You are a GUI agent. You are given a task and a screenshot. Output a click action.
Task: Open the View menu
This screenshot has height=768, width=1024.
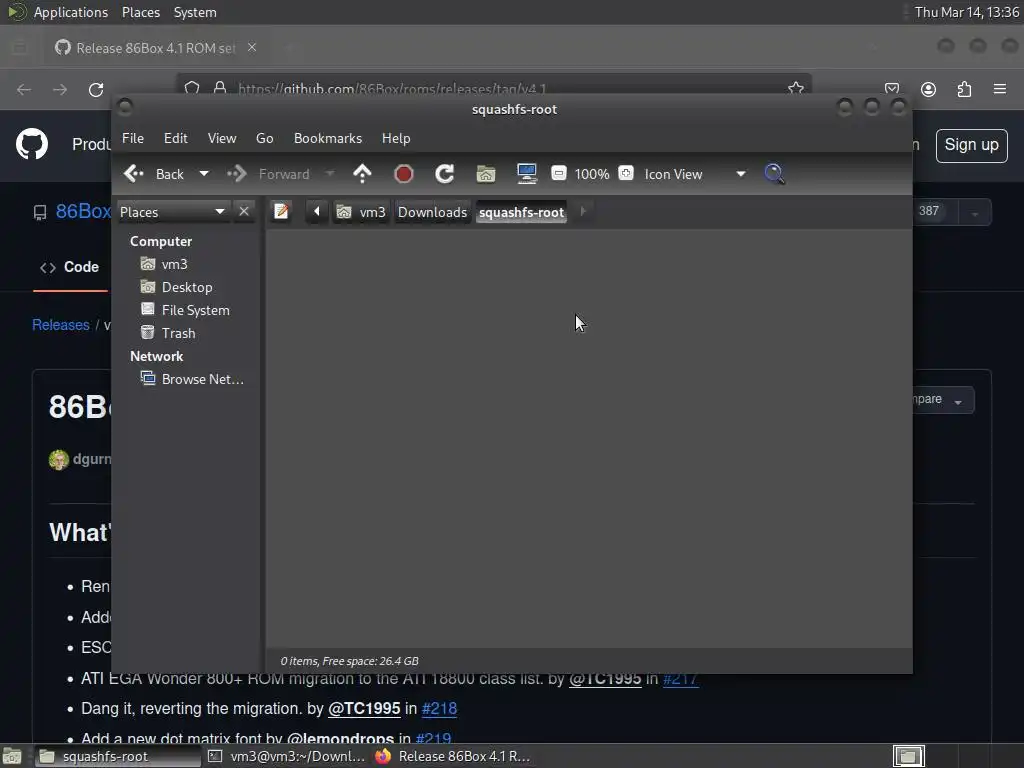point(222,138)
